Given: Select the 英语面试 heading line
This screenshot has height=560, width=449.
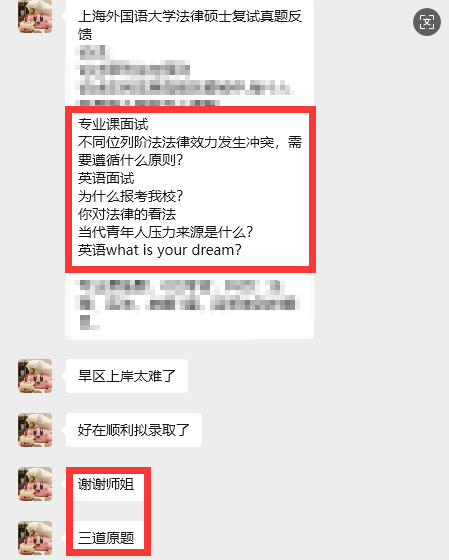Looking at the screenshot, I should pyautogui.click(x=106, y=178).
